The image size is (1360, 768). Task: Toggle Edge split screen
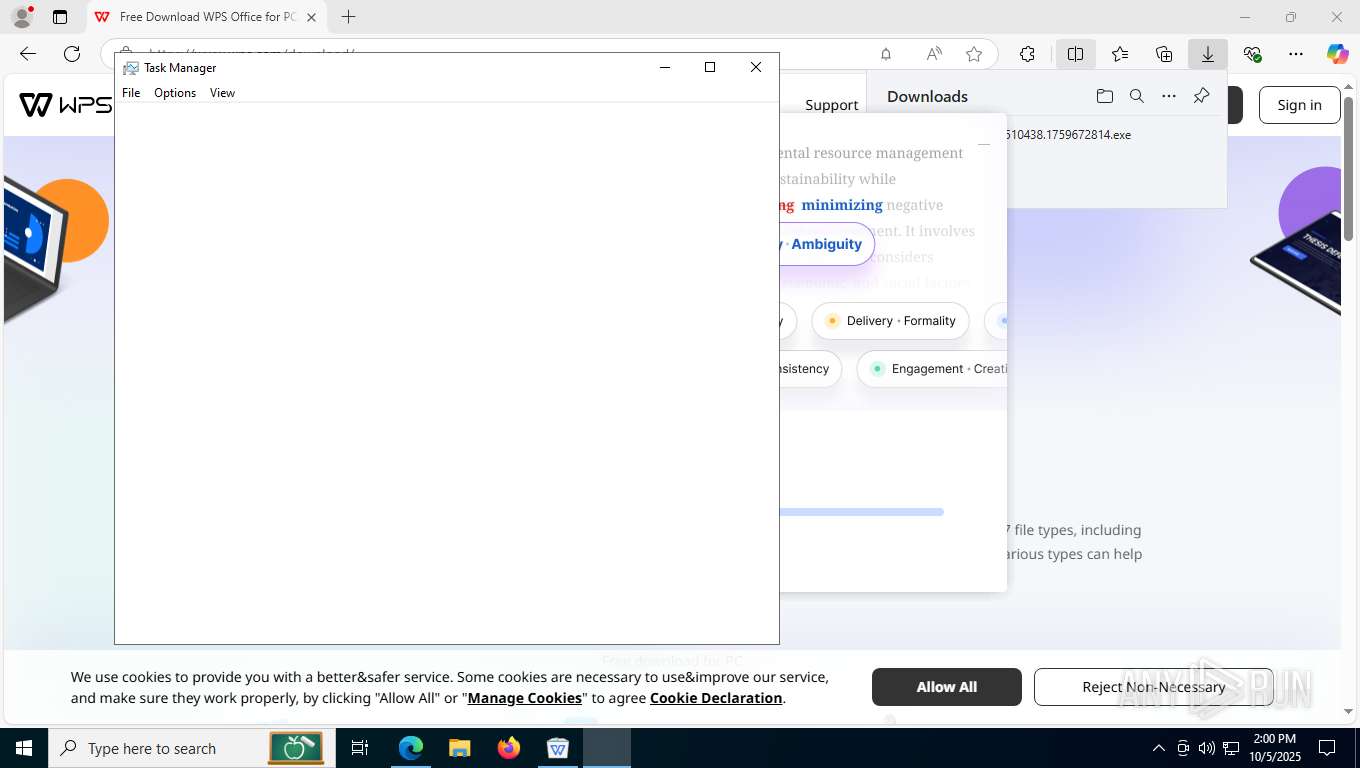coord(1075,54)
